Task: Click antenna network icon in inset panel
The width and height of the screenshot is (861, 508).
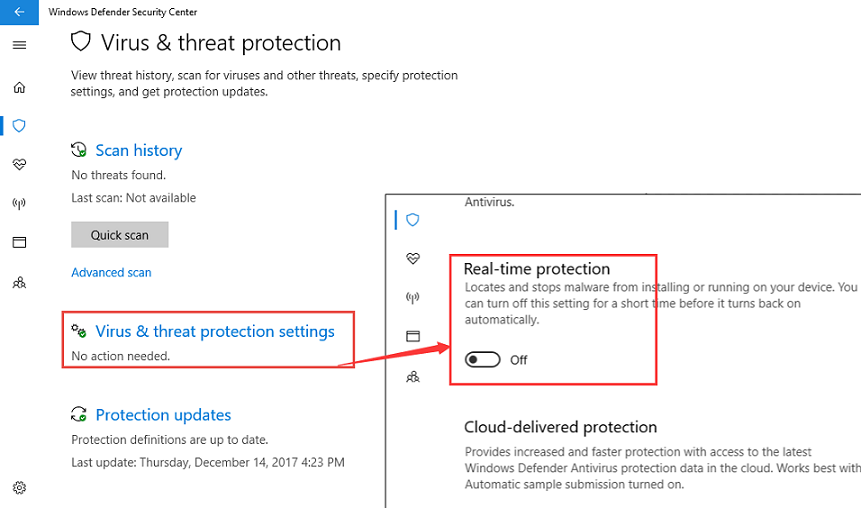Action: [413, 298]
